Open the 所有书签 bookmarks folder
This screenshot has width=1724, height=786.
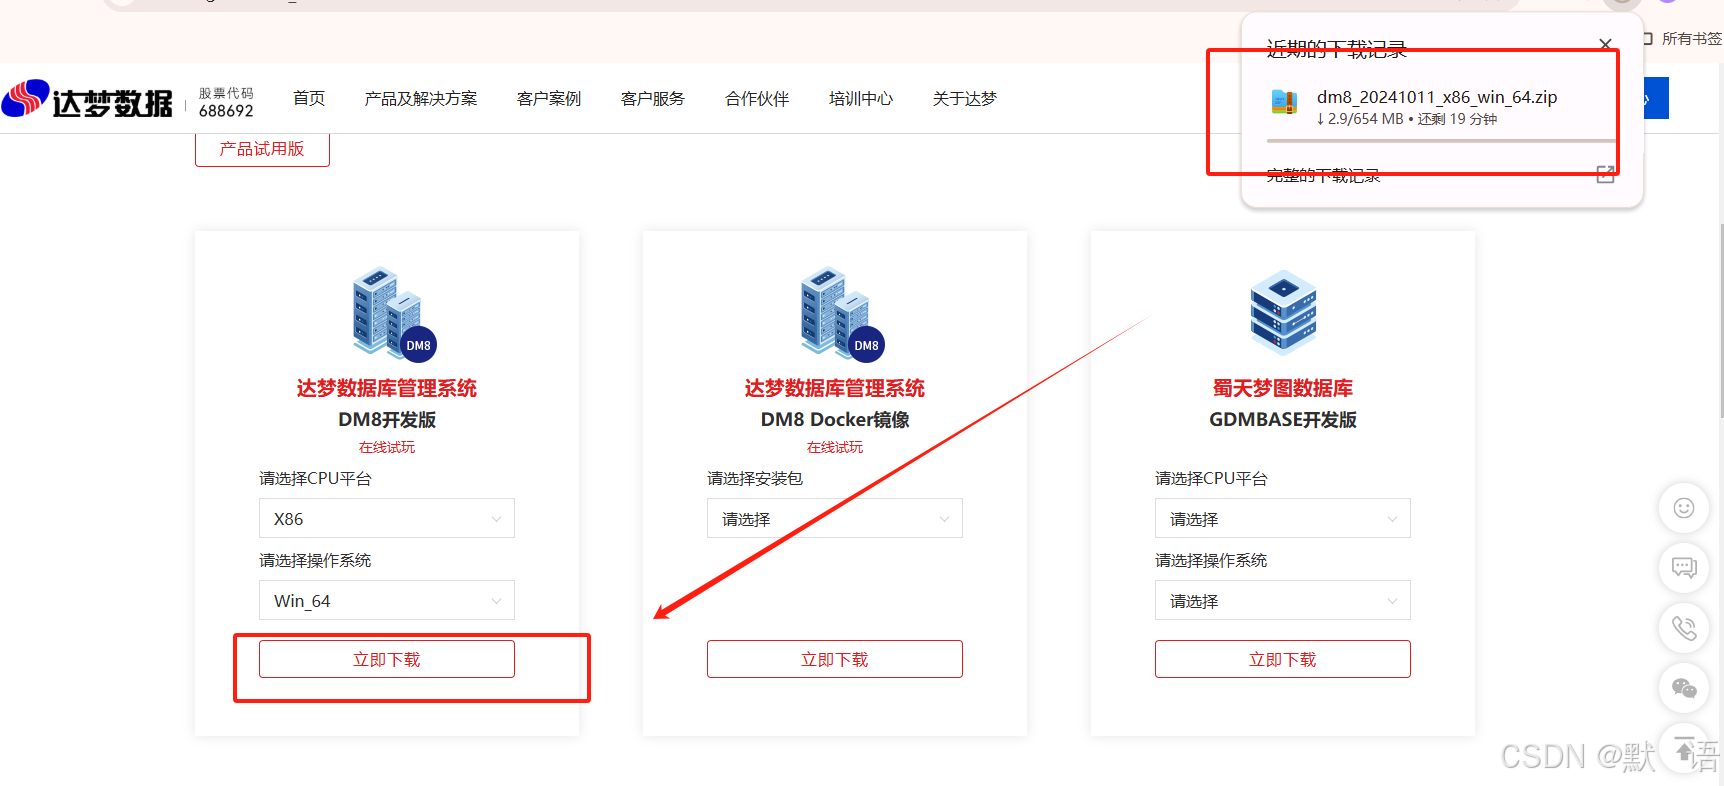1683,38
